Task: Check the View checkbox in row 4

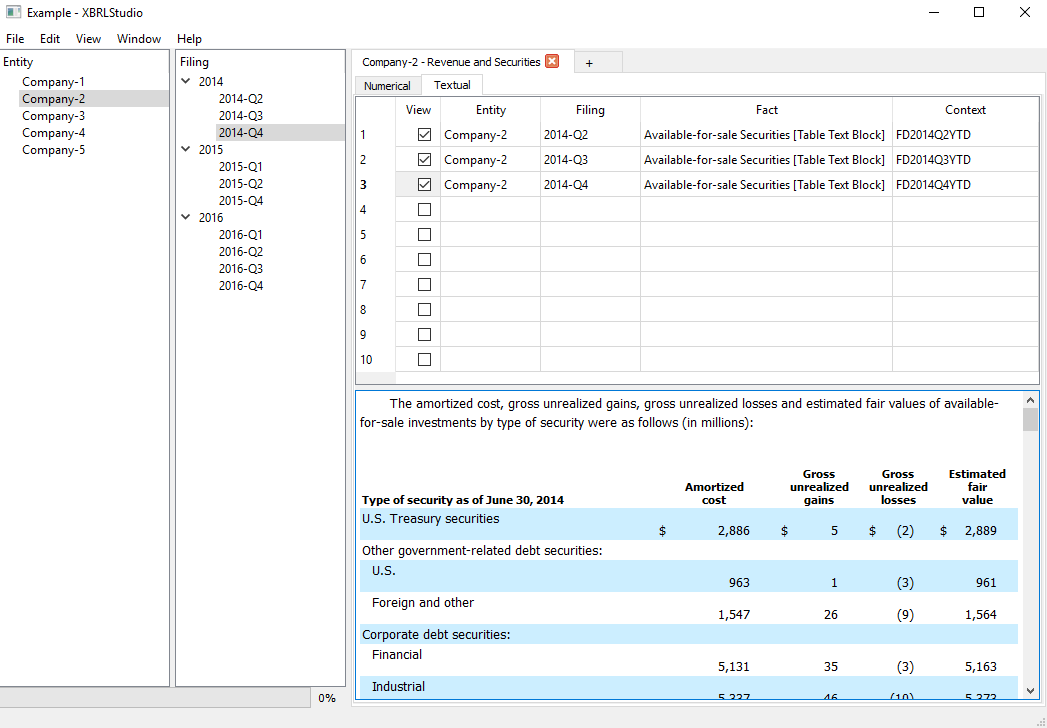Action: (424, 210)
